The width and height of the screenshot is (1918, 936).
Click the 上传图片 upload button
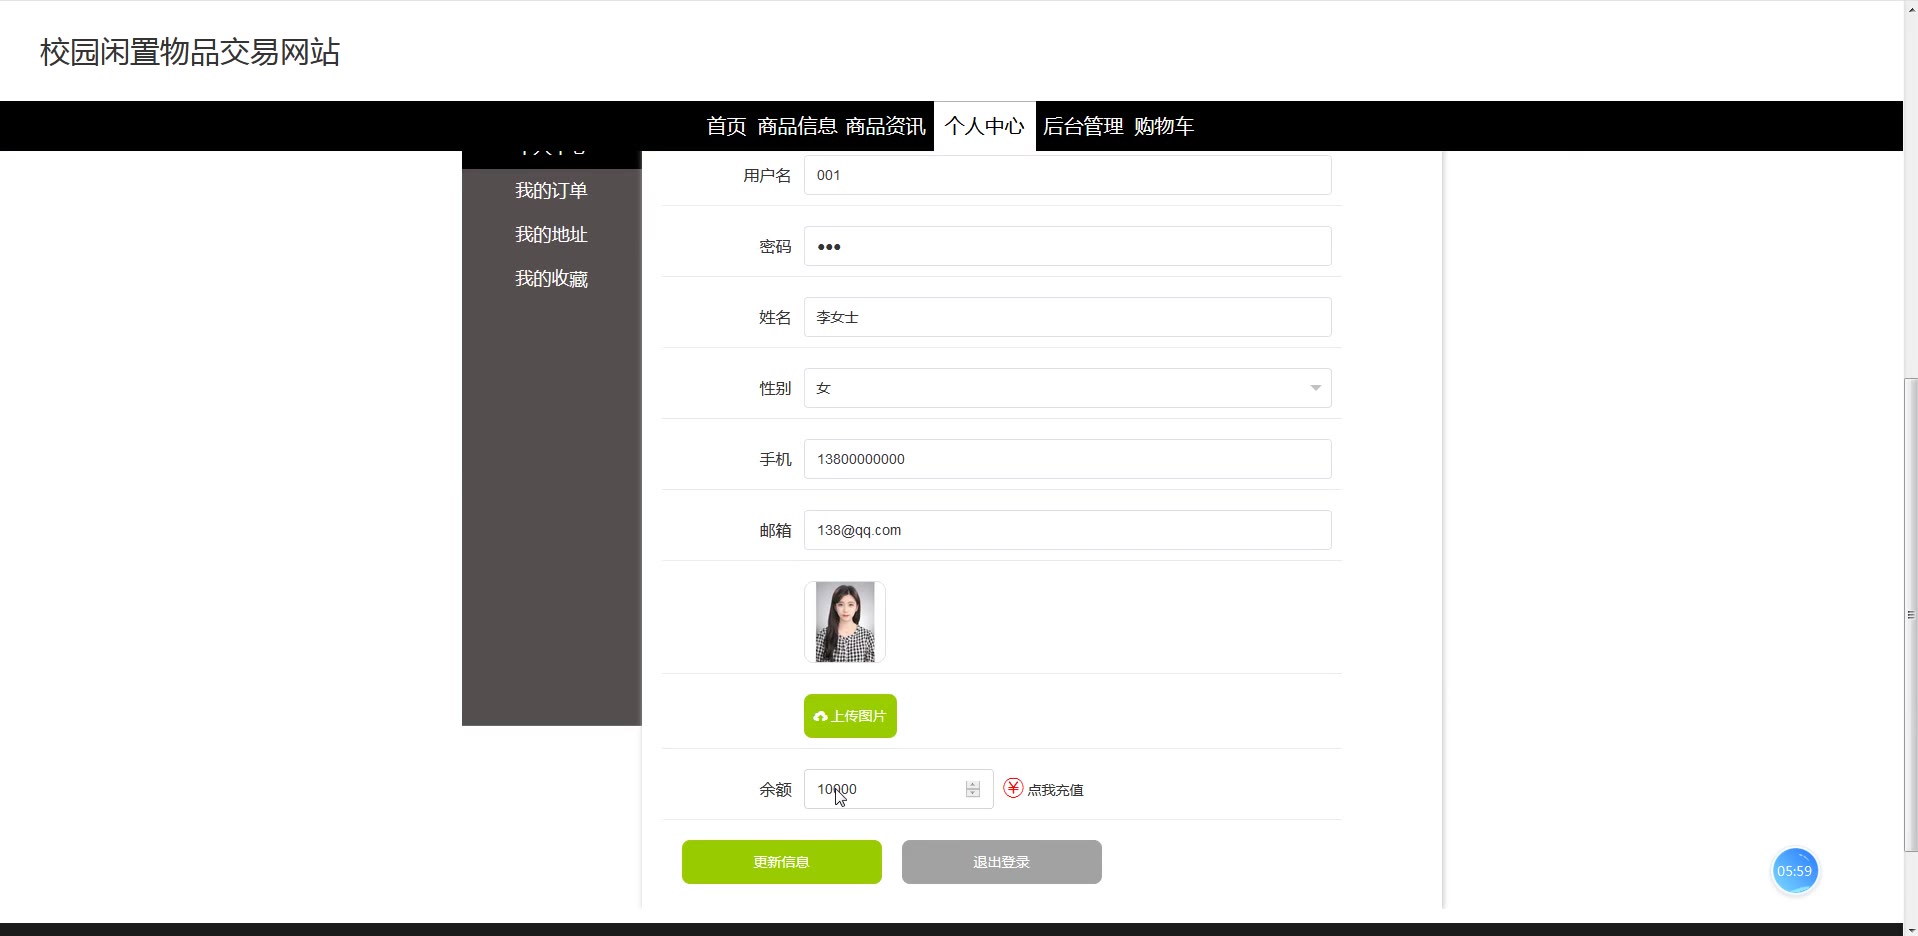click(850, 716)
